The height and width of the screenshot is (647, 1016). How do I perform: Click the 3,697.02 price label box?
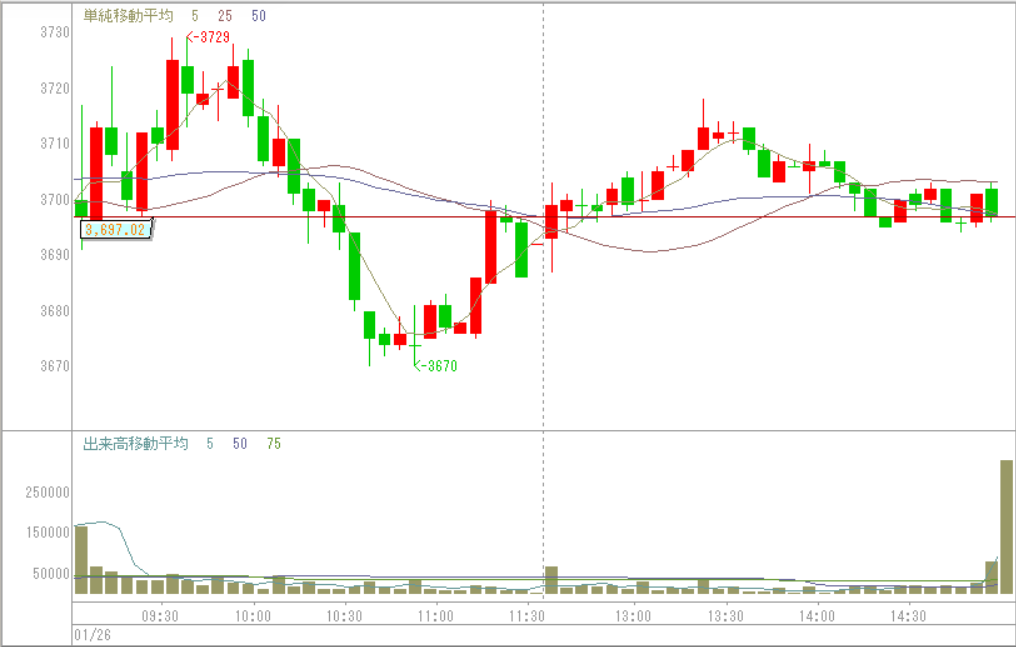(115, 230)
